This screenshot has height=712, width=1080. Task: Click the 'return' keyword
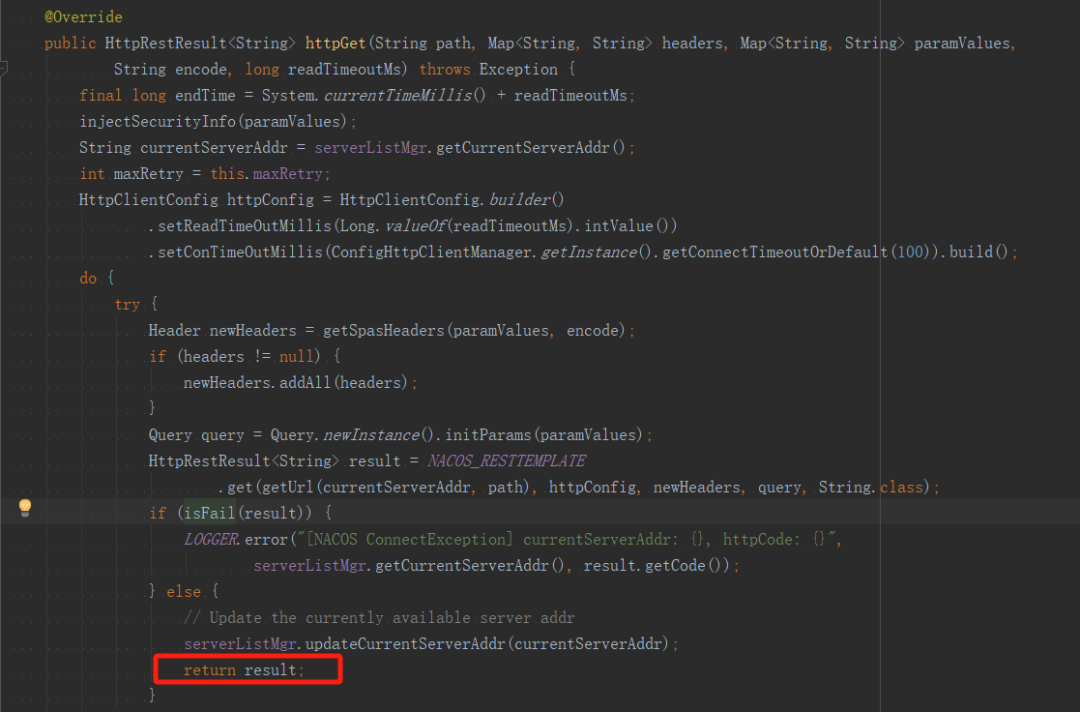[x=209, y=670]
